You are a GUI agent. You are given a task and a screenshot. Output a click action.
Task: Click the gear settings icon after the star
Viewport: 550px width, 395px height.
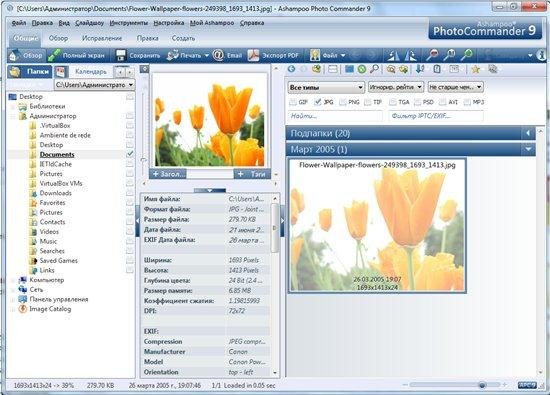click(493, 69)
